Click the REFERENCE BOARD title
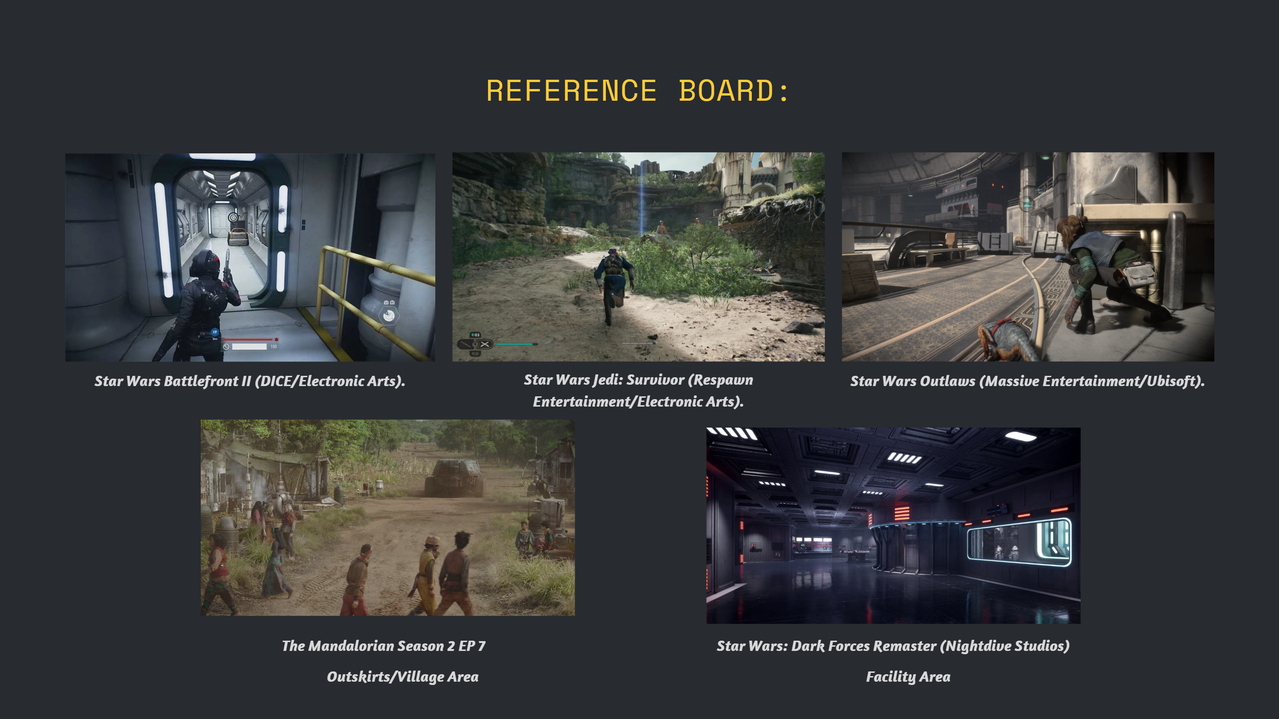The height and width of the screenshot is (719, 1279). coord(638,91)
